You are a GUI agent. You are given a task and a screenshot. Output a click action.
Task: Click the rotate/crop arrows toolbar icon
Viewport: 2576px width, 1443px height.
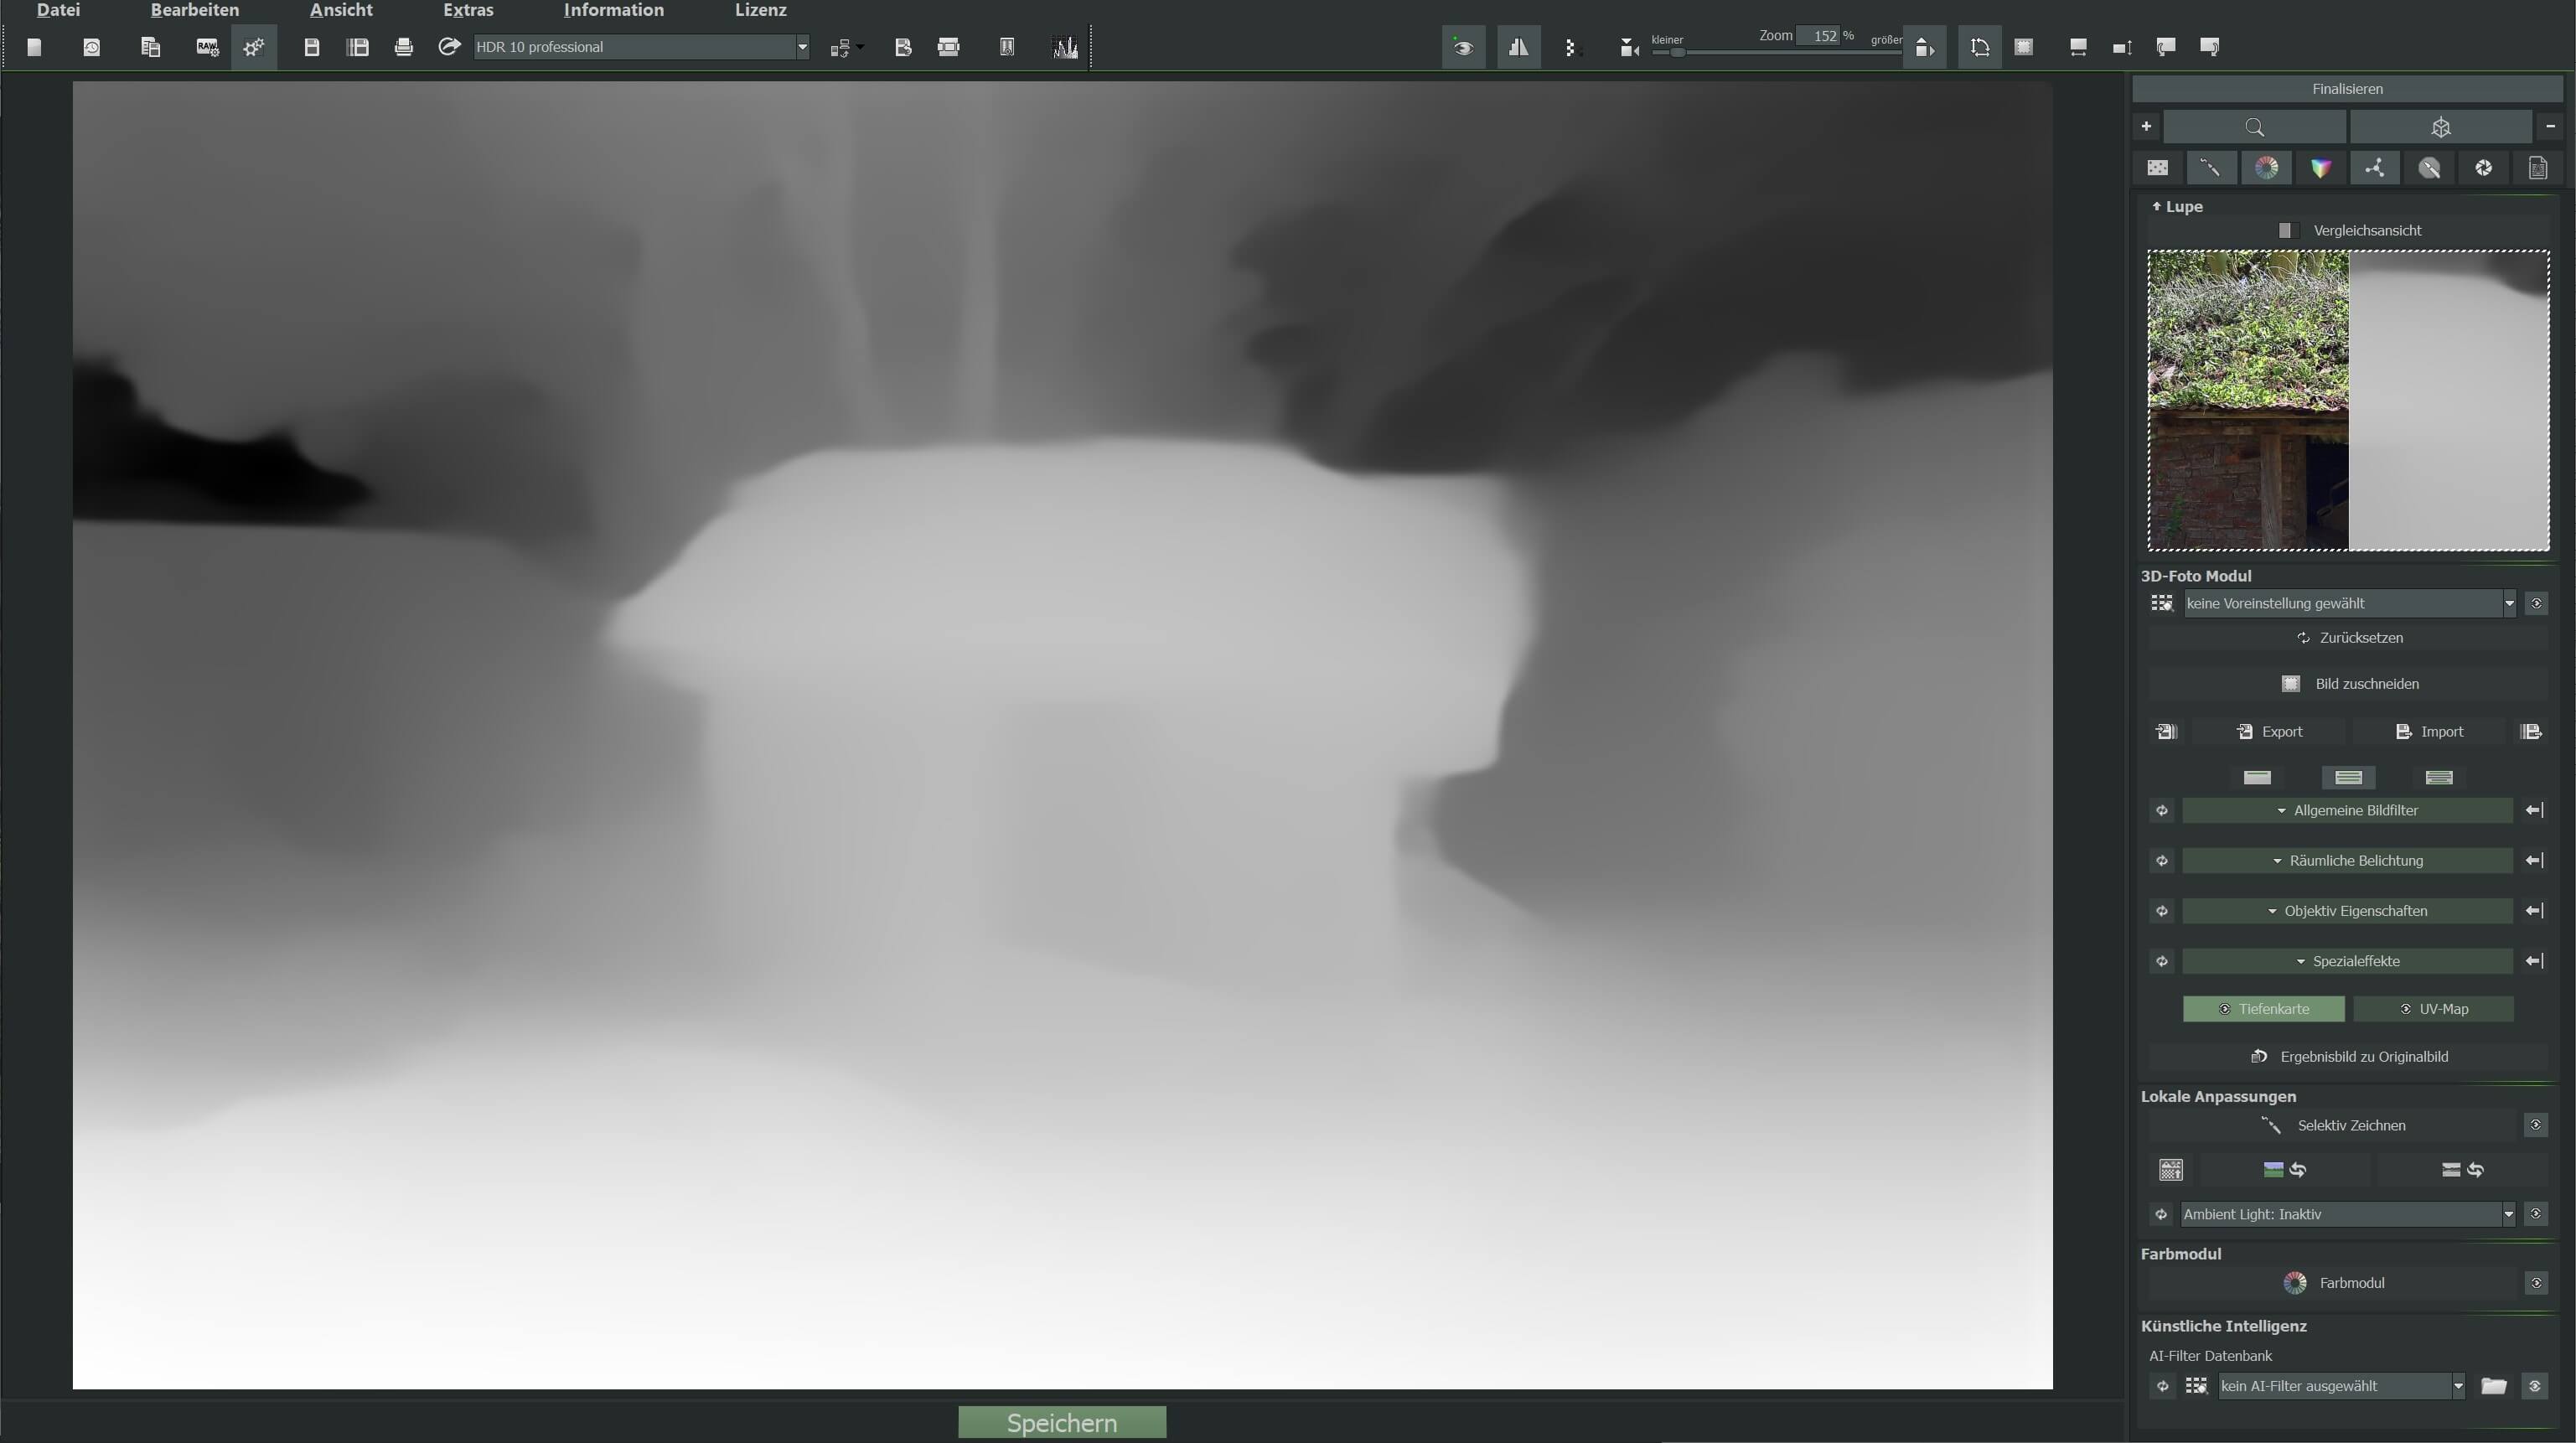(1979, 47)
